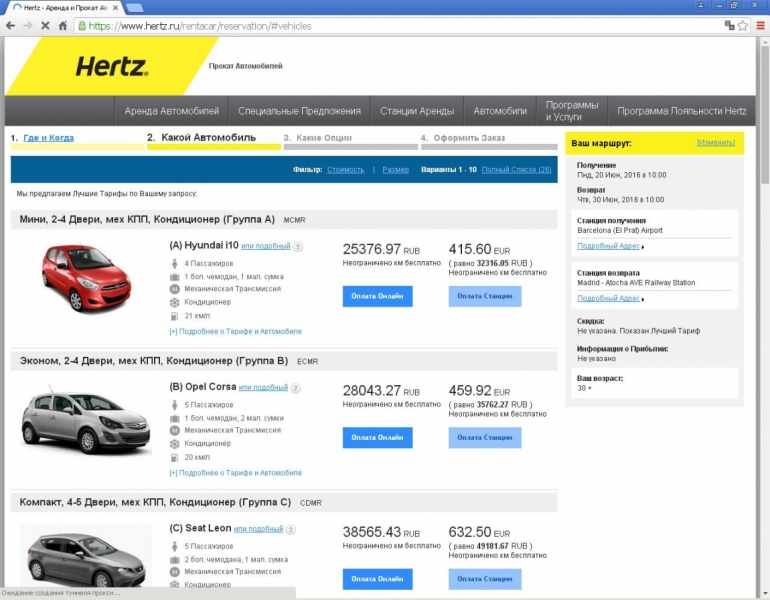This screenshot has width=770, height=600.
Task: Click snowflake icon for Opel Corsa
Action: point(174,444)
